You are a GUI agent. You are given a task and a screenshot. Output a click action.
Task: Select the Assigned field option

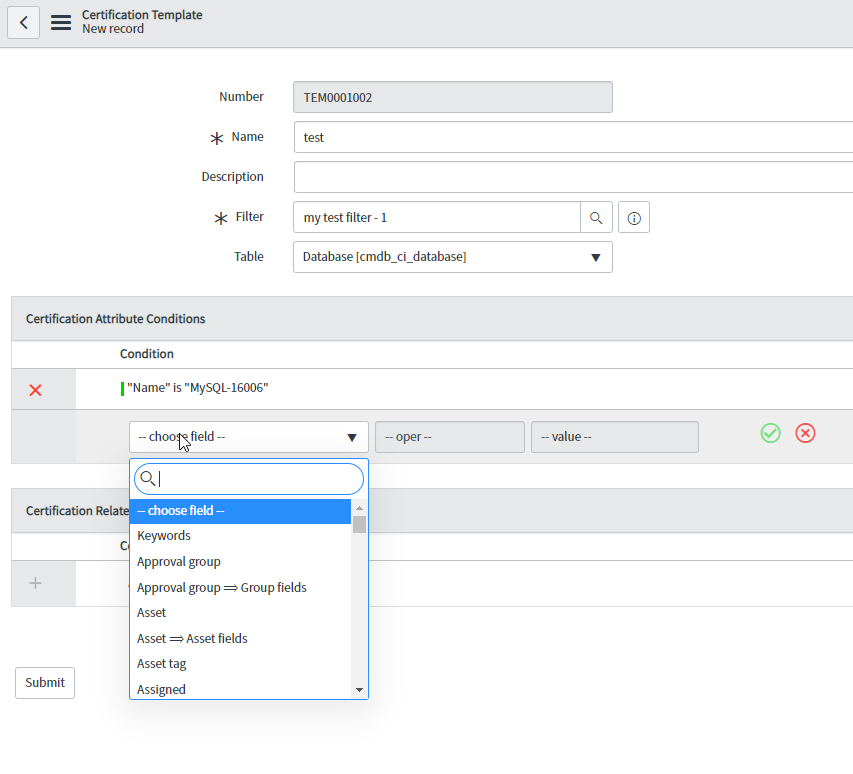[x=161, y=689]
